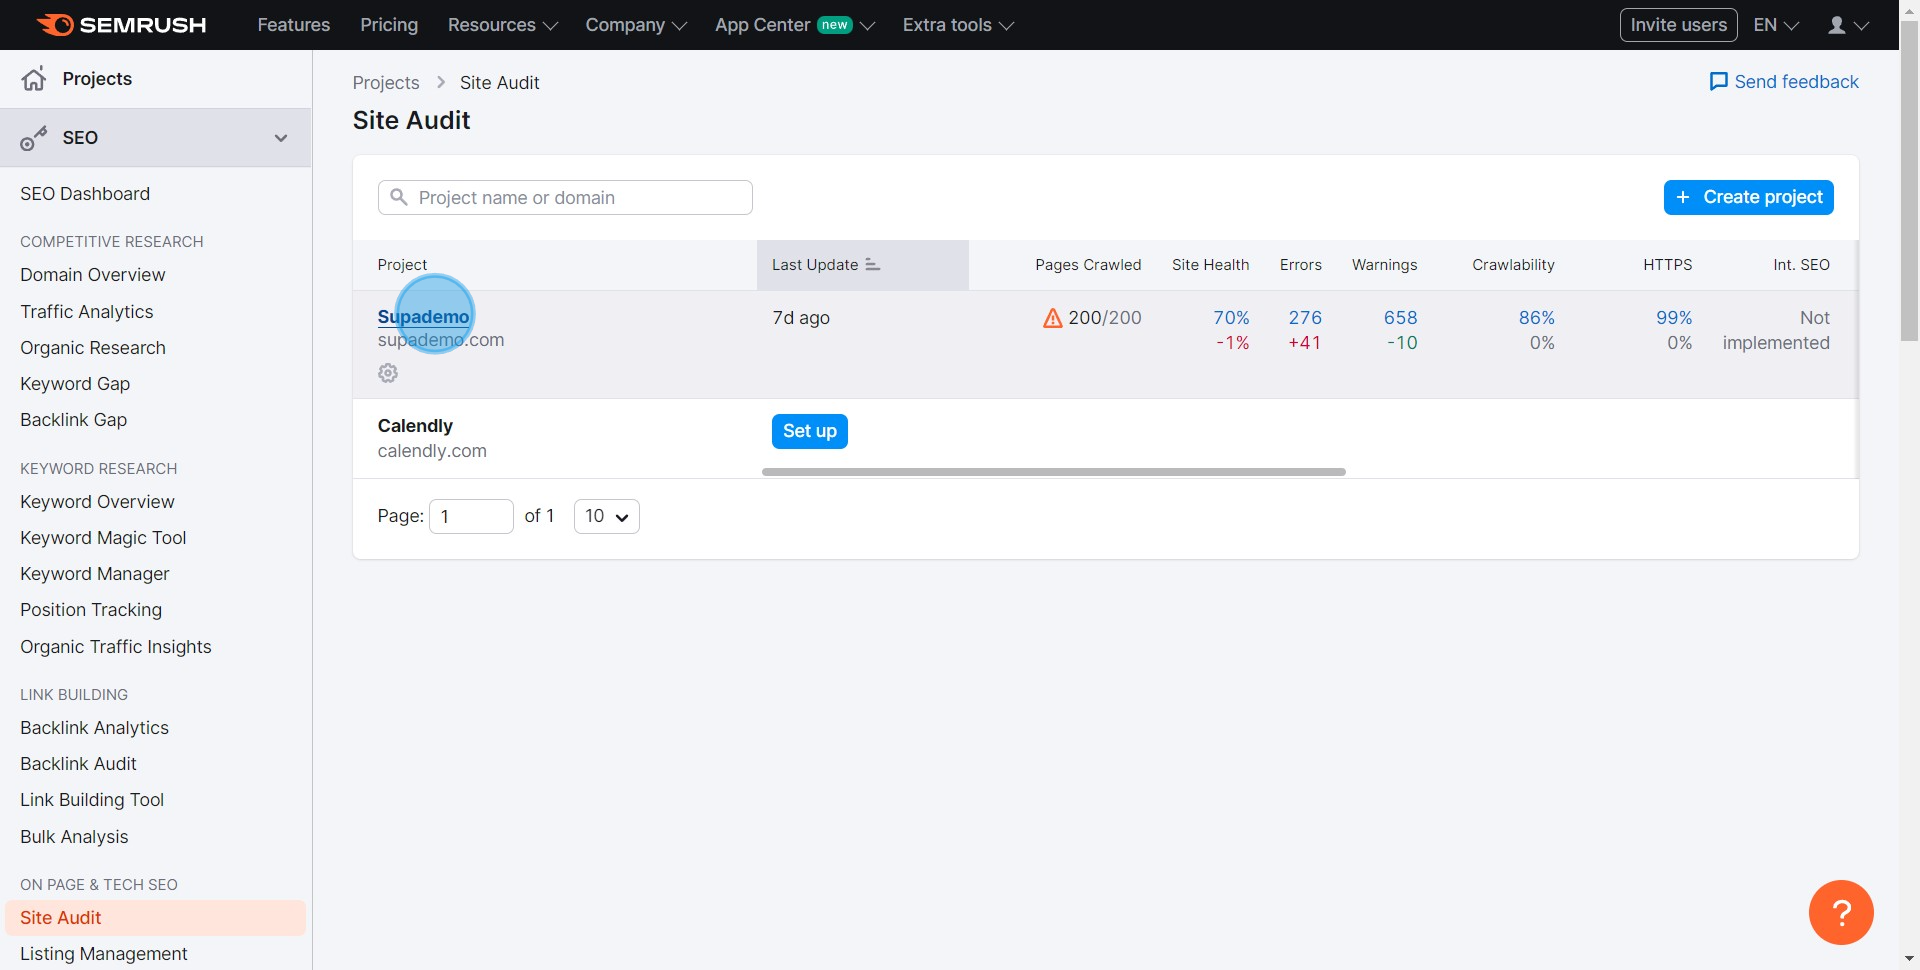Open Domain Overview in sidebar
The height and width of the screenshot is (970, 1920).
click(93, 275)
